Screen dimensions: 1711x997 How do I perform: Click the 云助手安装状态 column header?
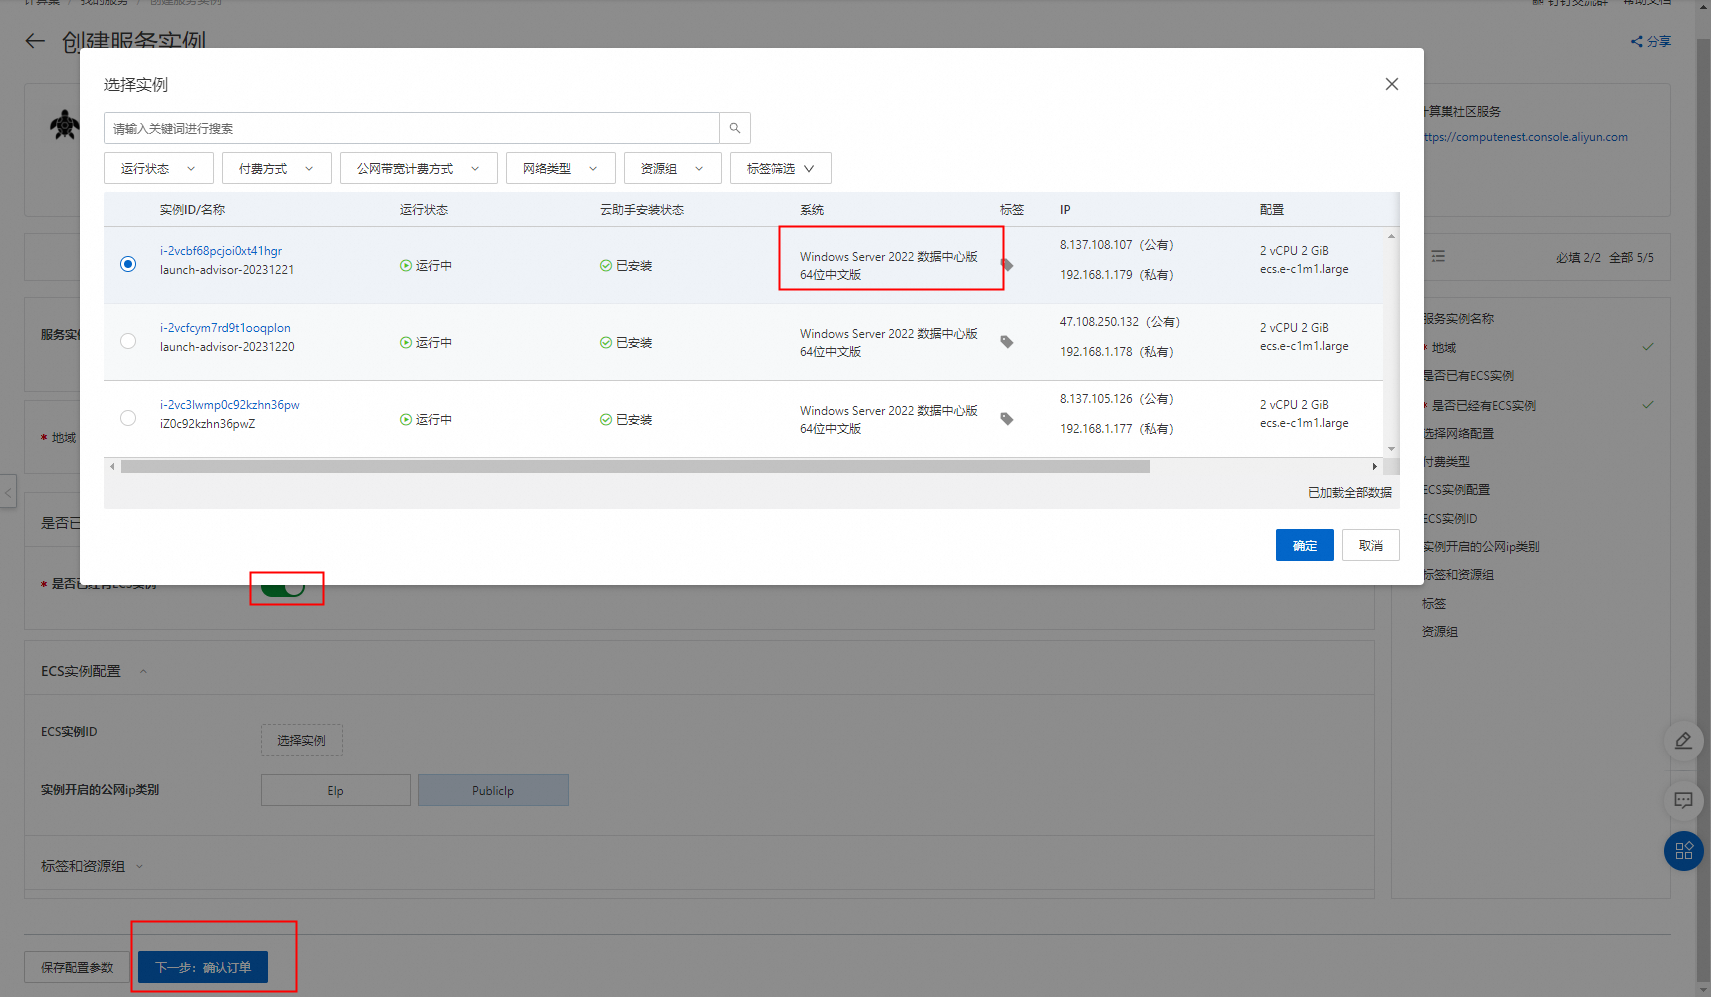(x=642, y=209)
